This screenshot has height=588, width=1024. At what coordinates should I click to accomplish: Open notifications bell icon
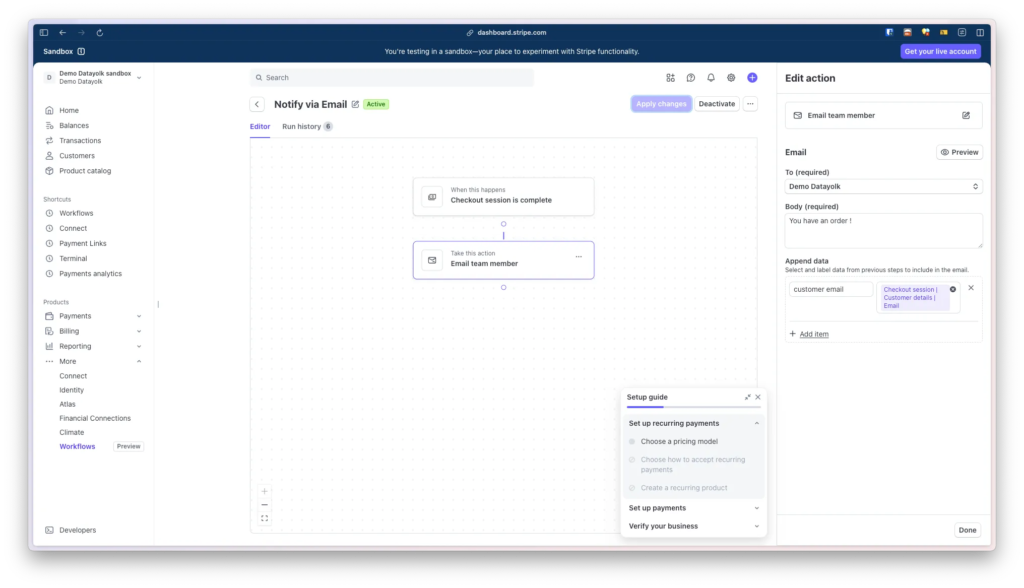tap(711, 78)
